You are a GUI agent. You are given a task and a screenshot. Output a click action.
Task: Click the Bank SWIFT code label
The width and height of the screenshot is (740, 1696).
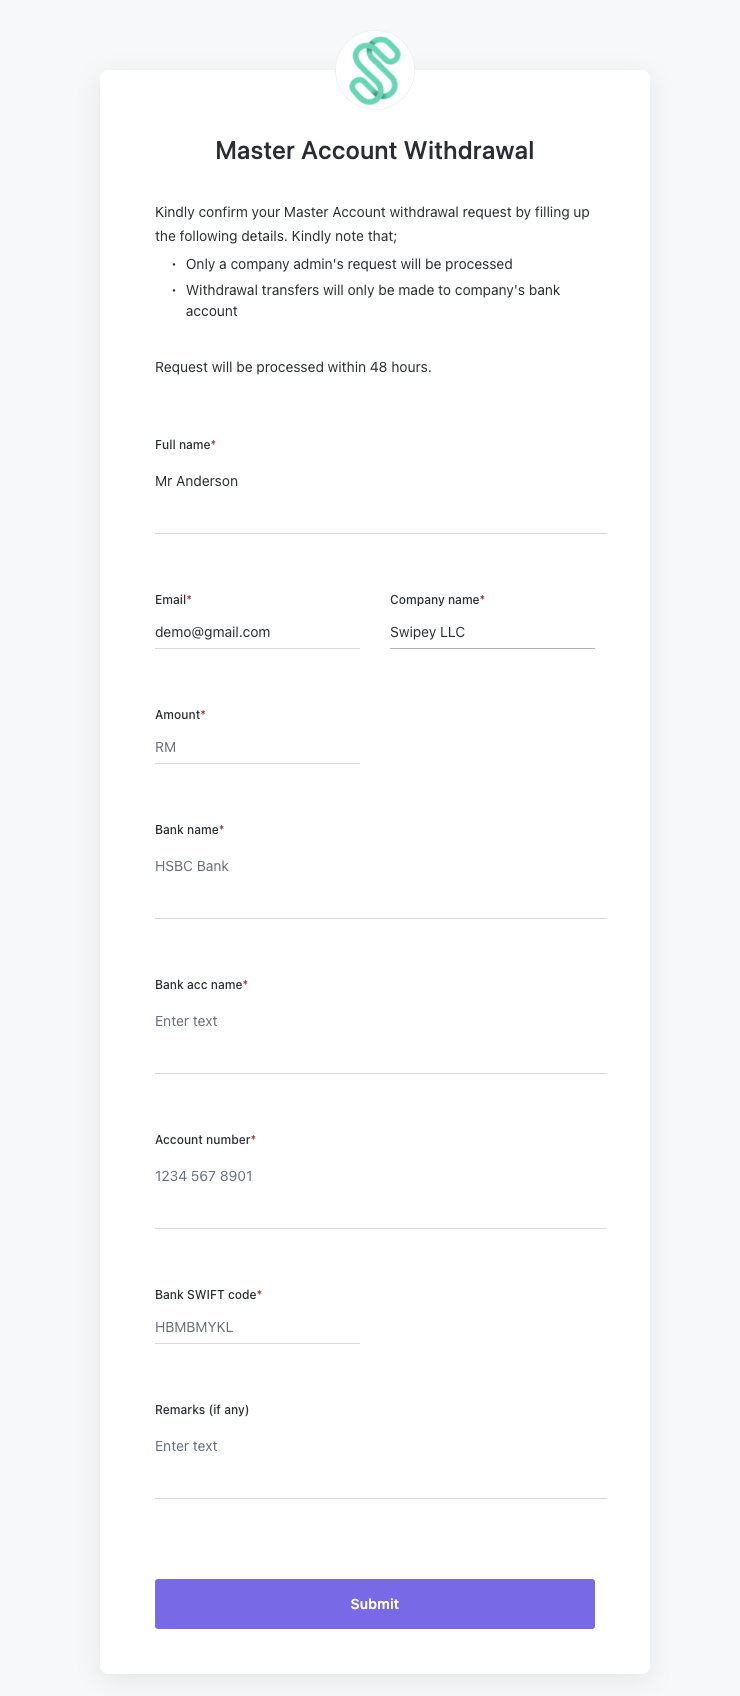(208, 1294)
